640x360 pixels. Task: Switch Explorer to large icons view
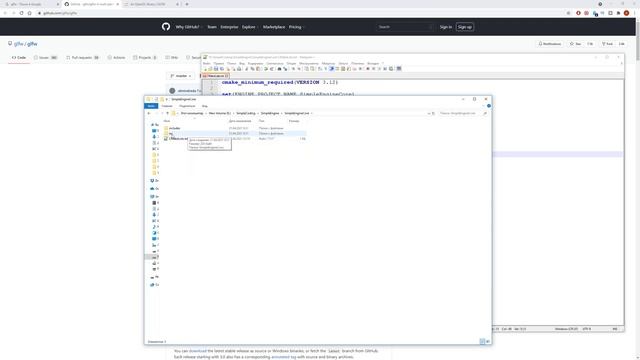pos(488,341)
